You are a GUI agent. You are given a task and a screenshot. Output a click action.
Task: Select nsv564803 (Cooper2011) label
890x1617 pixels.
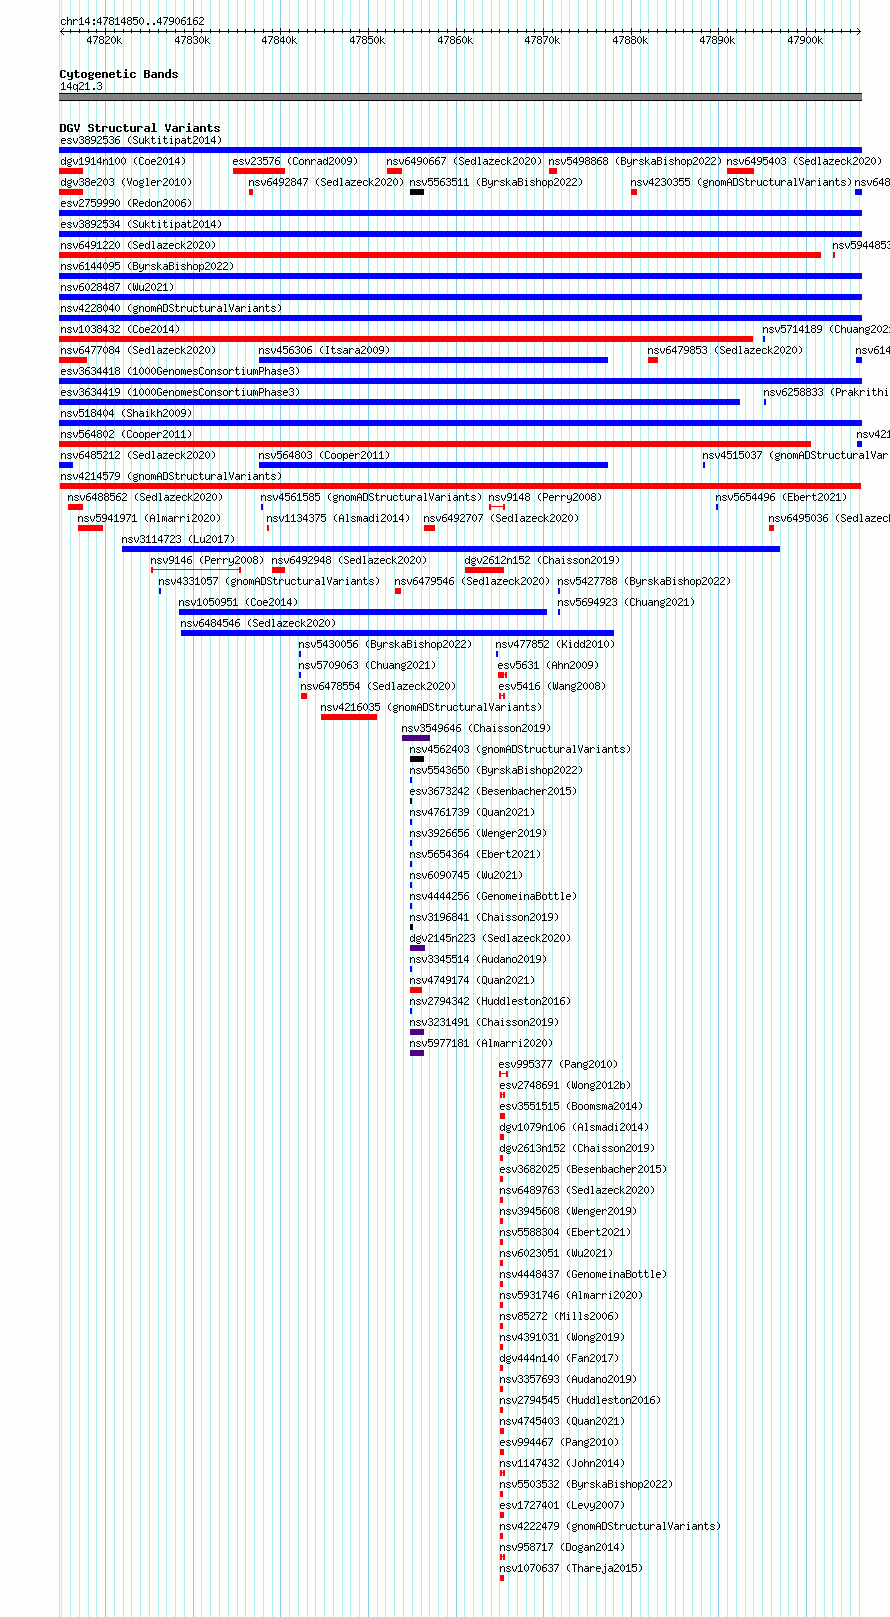pos(324,455)
